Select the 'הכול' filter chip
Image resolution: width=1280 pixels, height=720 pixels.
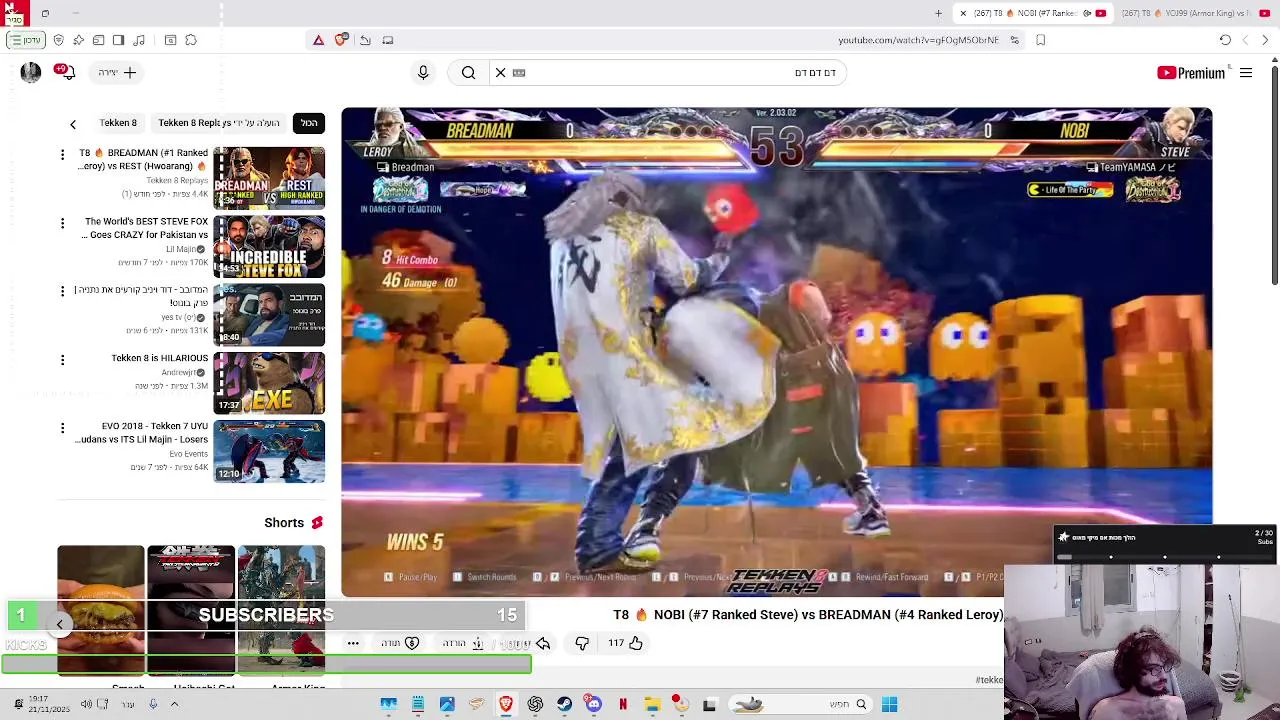tap(309, 123)
